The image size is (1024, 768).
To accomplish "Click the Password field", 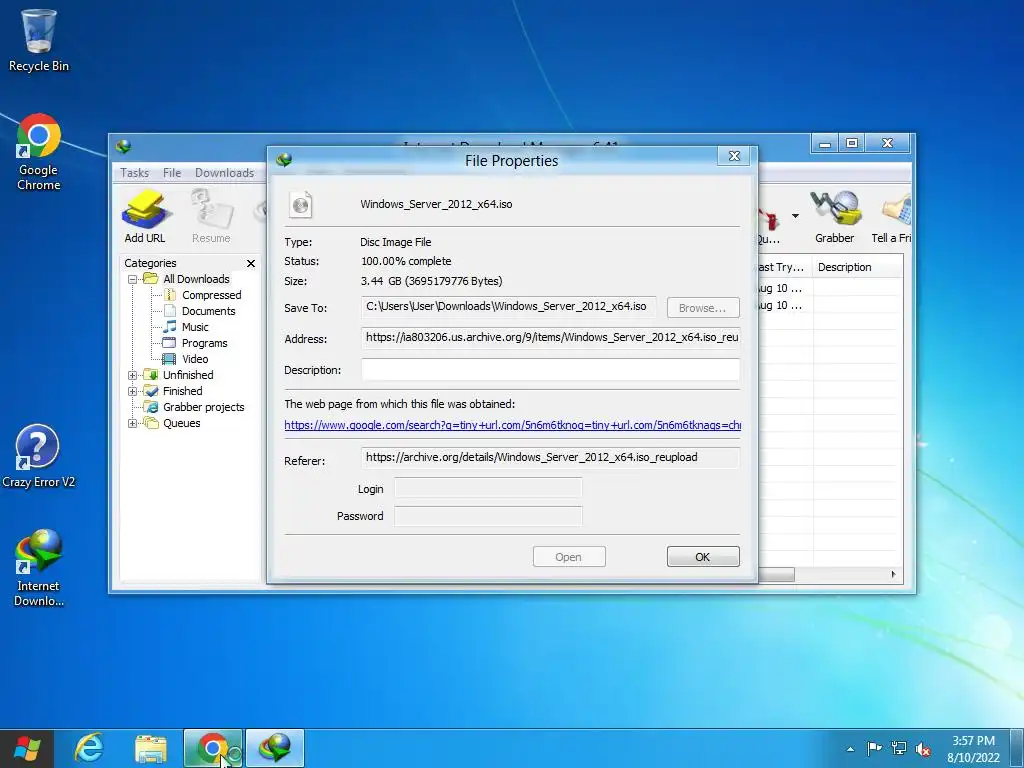I will [488, 516].
